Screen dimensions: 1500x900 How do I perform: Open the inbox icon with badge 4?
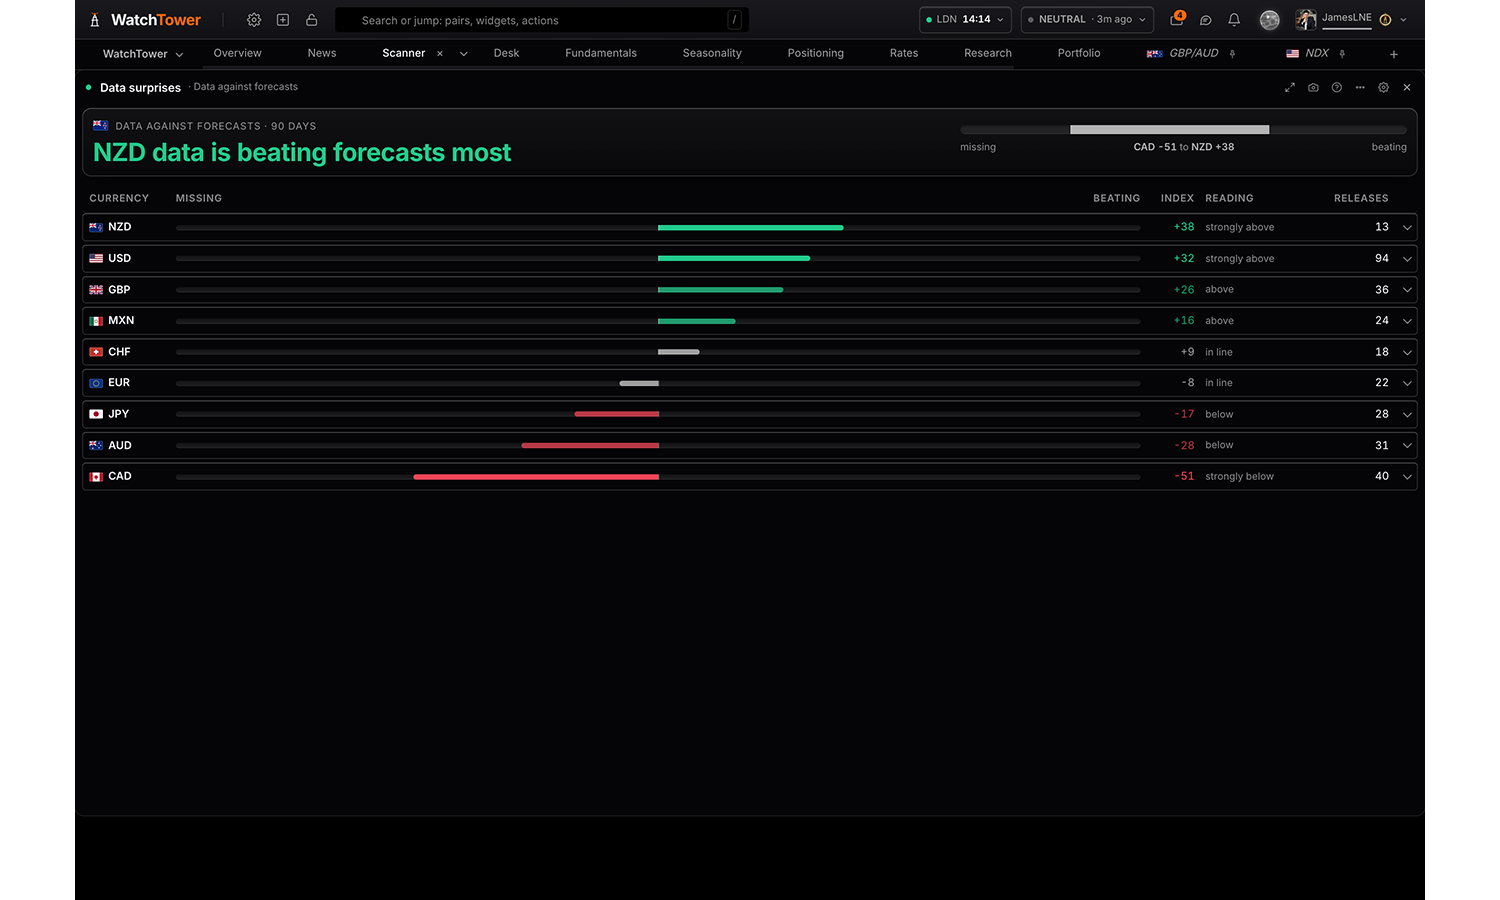point(1177,19)
